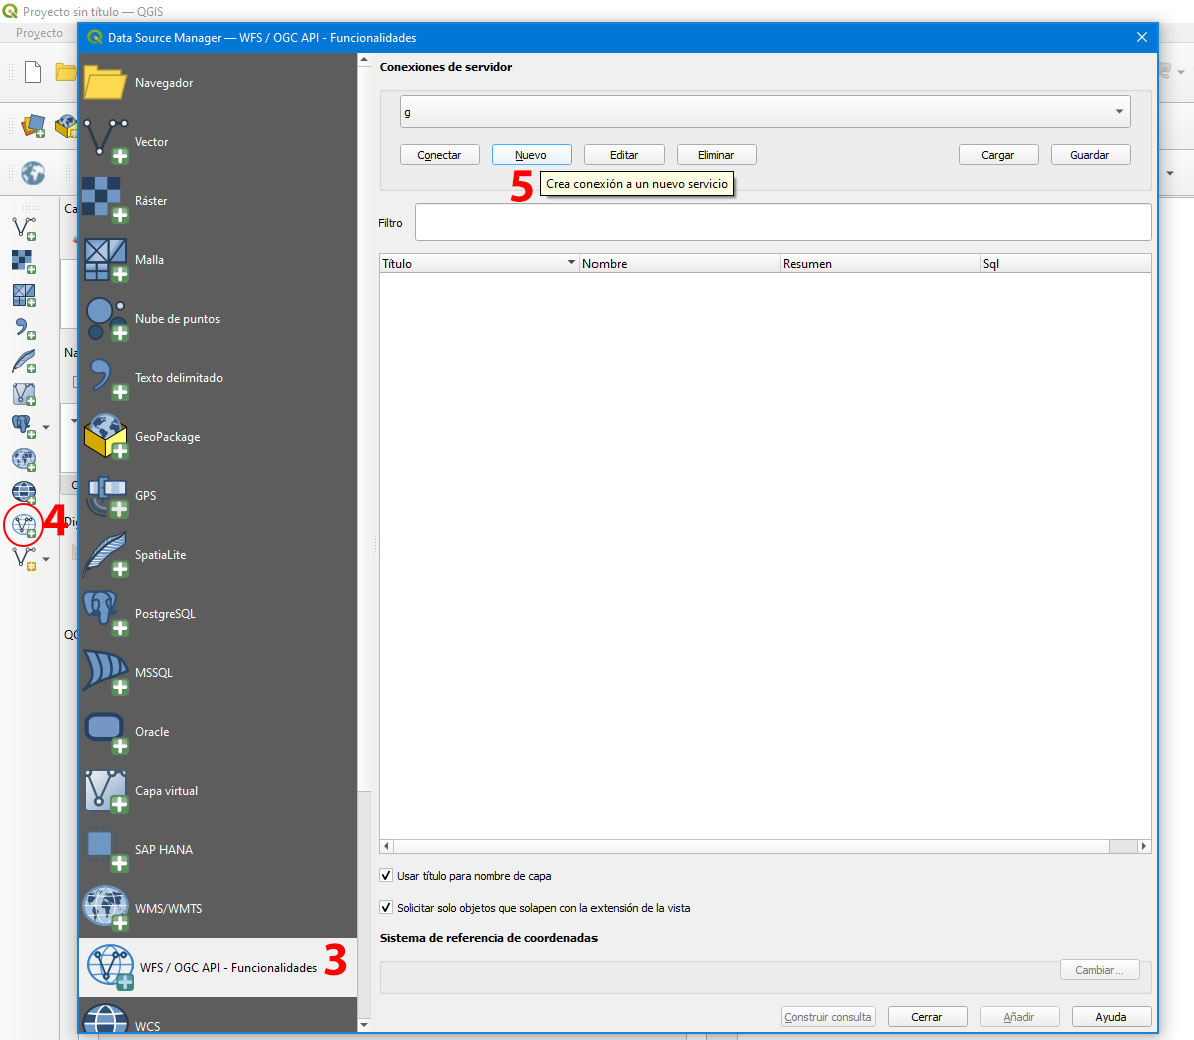This screenshot has height=1040, width=1194.
Task: Click the Sql column header
Action: (x=1065, y=263)
